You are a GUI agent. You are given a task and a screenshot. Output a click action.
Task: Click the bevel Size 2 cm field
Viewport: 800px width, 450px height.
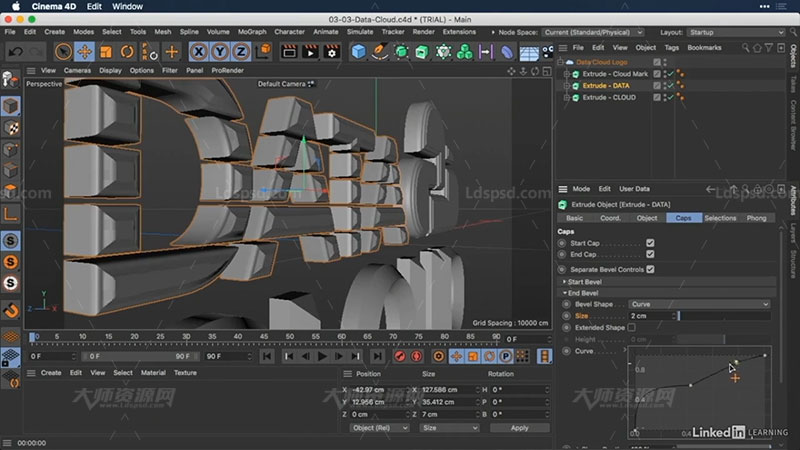pyautogui.click(x=653, y=316)
